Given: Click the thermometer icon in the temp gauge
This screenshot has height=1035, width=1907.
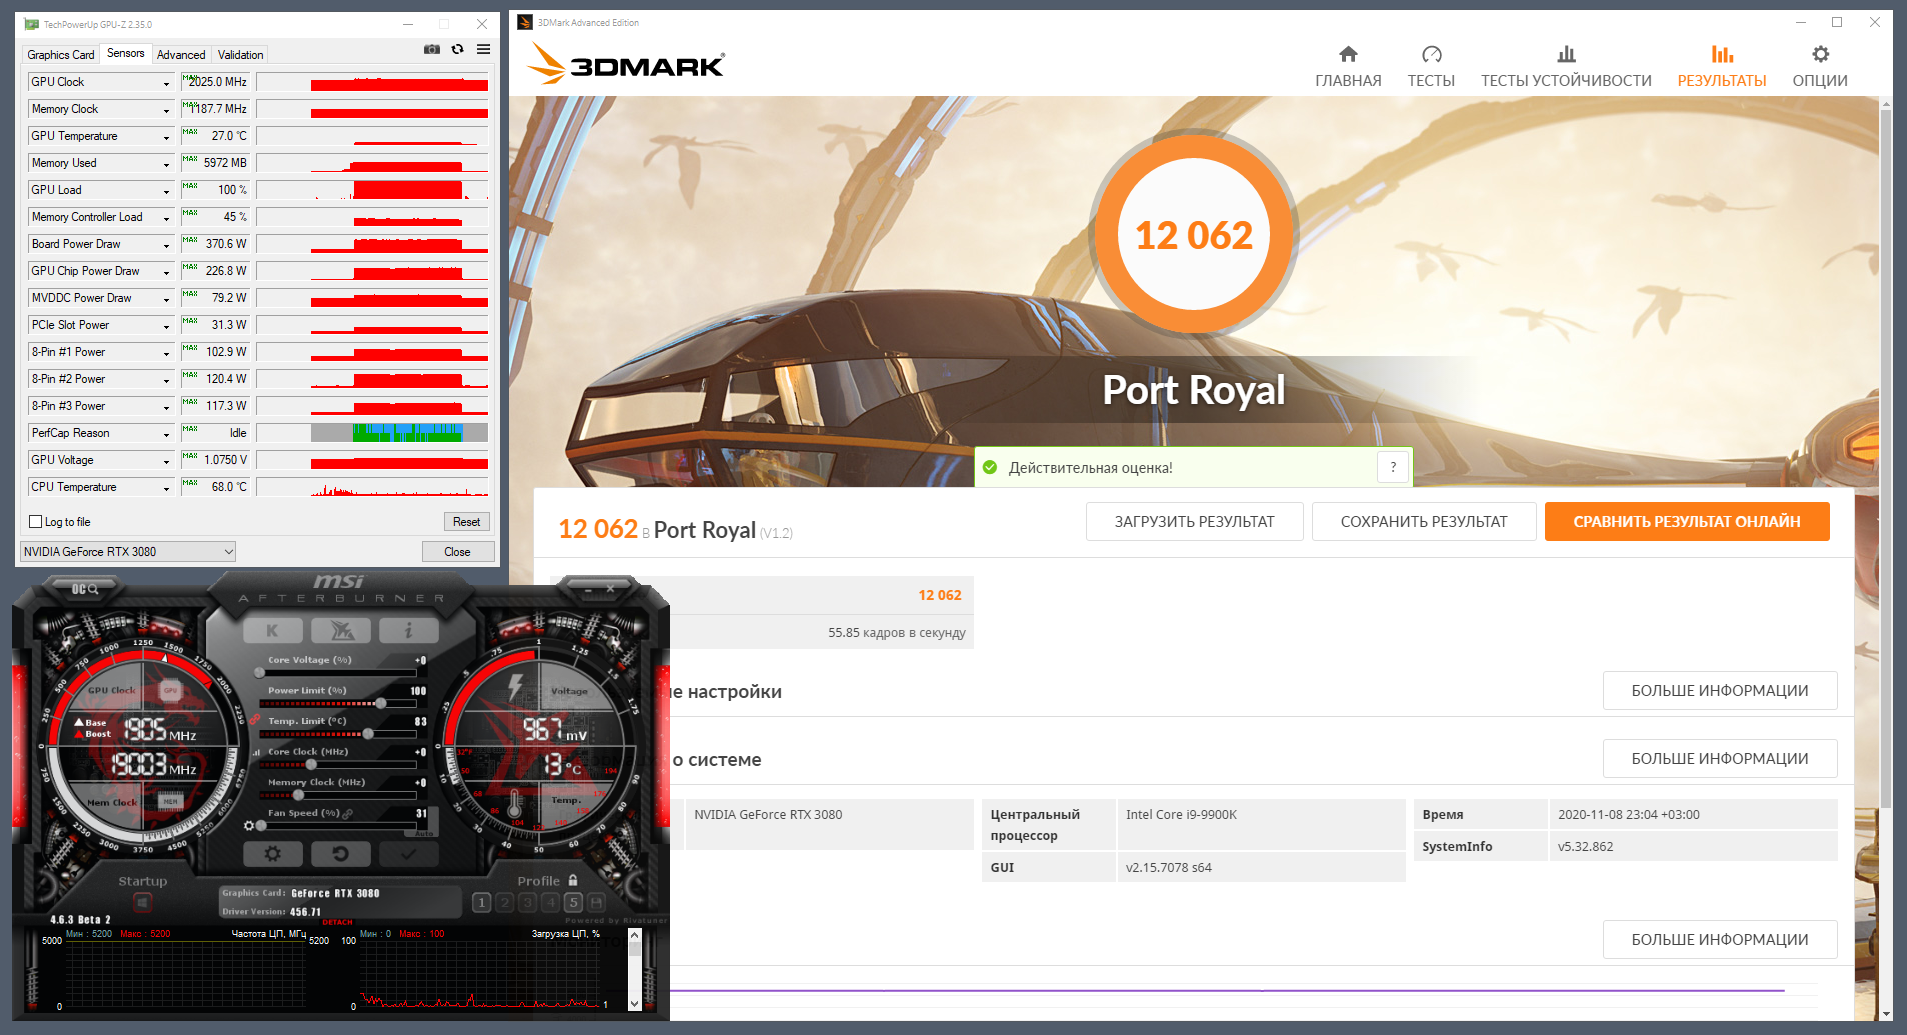Looking at the screenshot, I should (x=515, y=804).
